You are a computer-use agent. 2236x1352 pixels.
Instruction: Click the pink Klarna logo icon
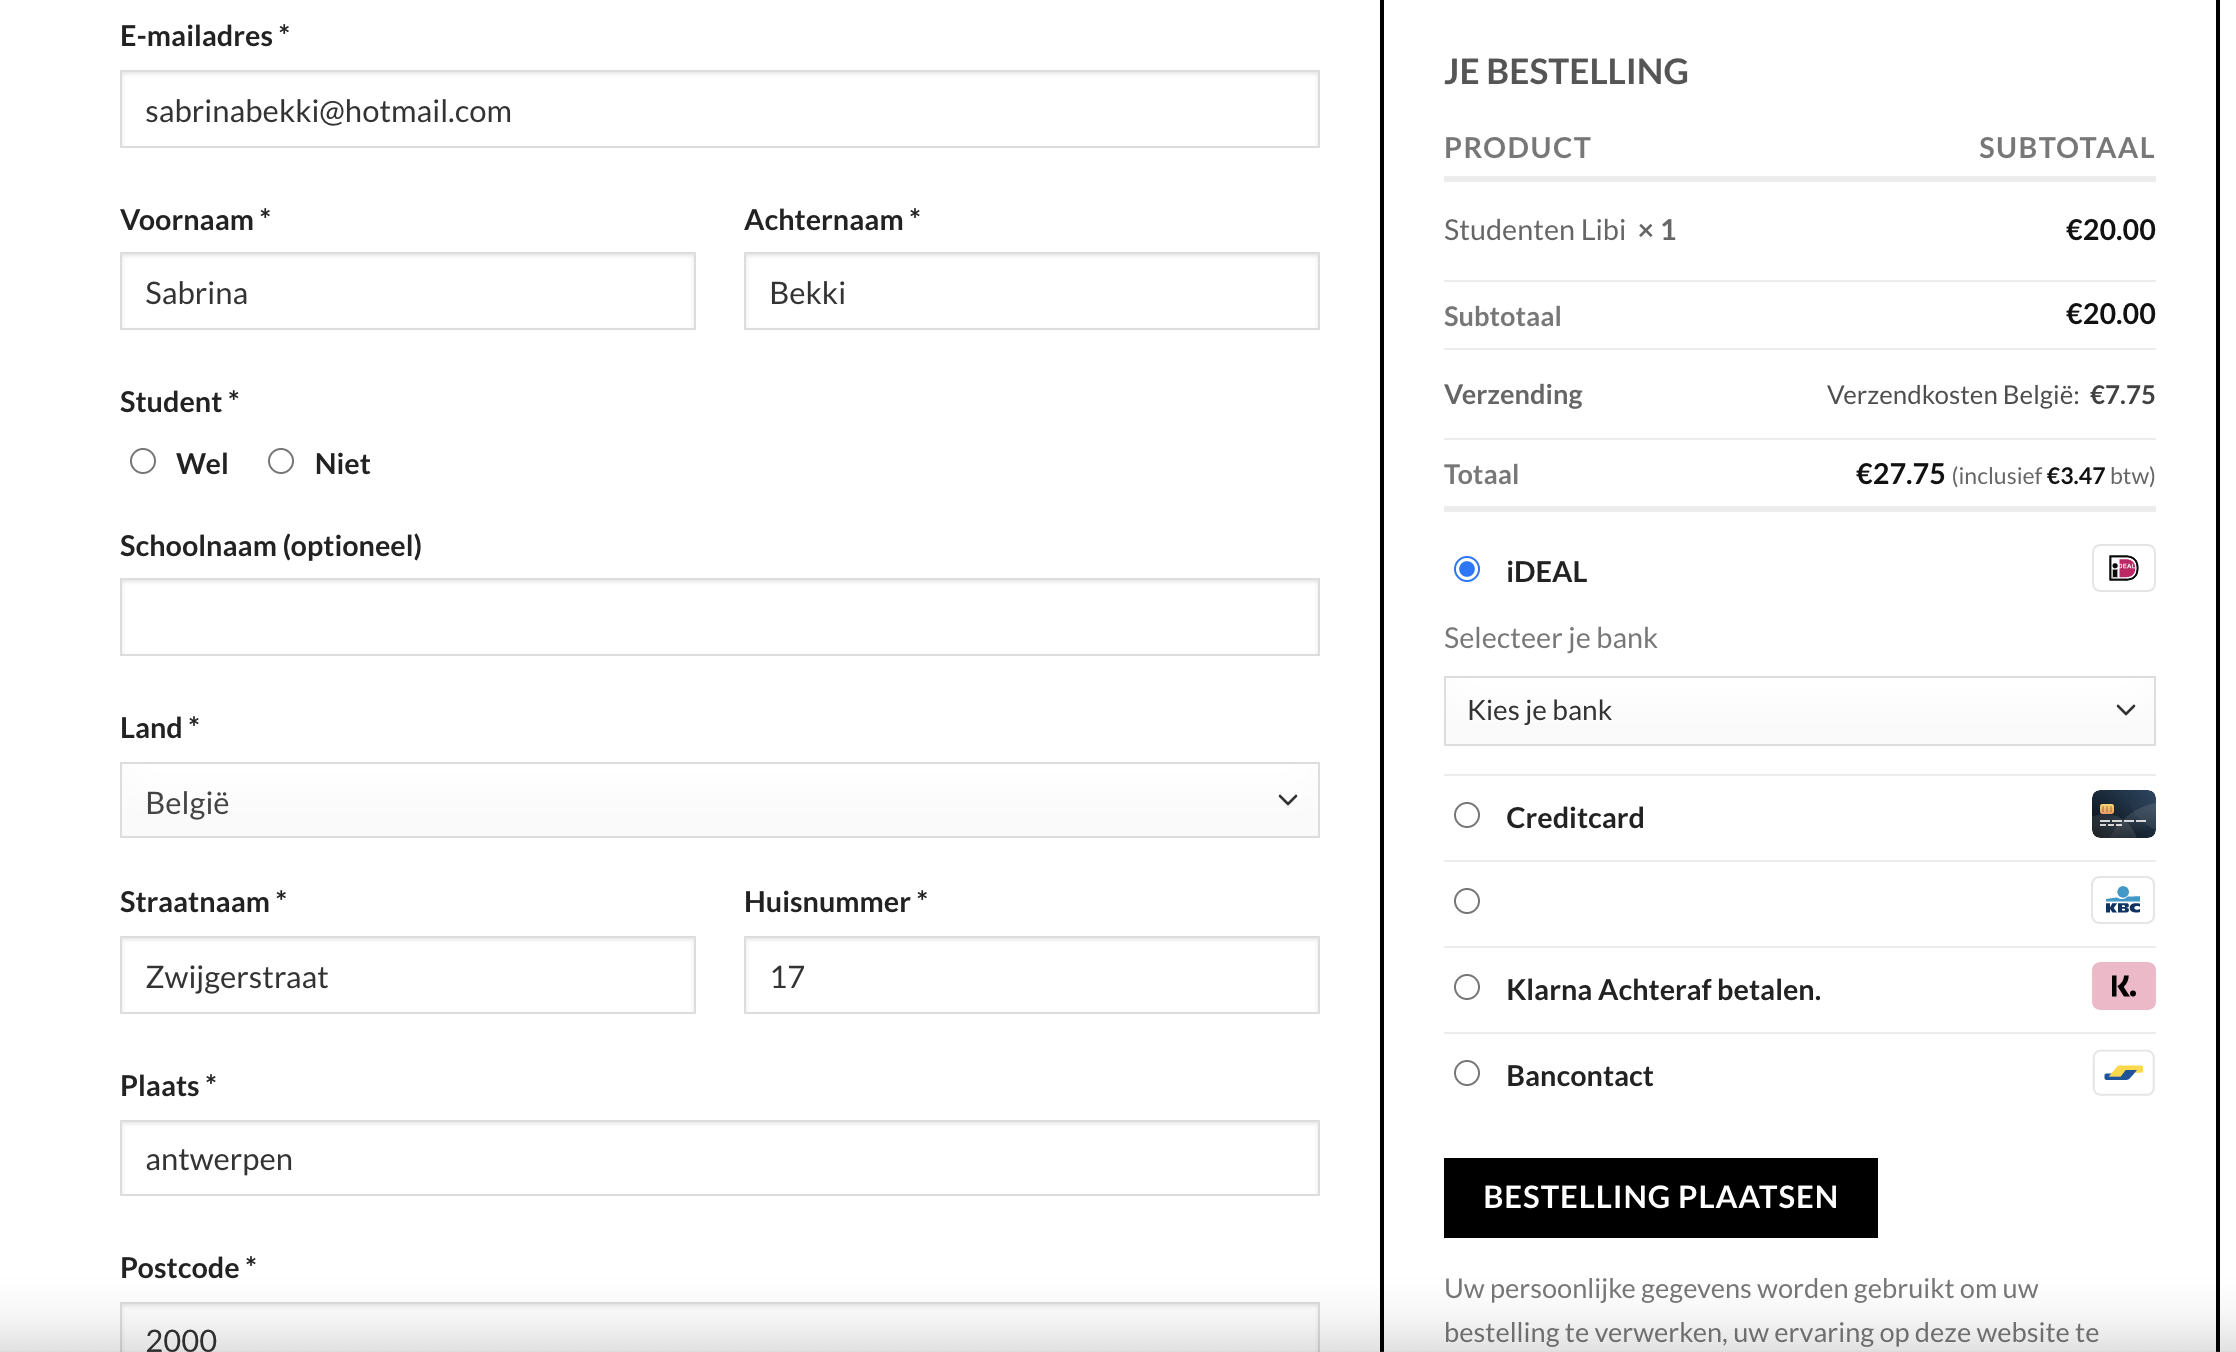tap(2123, 987)
